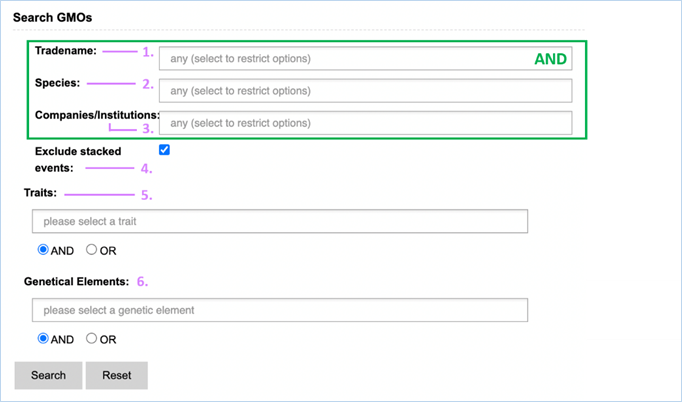Image resolution: width=682 pixels, height=402 pixels.
Task: Click the 'Exclude stacked events' label
Action: (x=76, y=159)
